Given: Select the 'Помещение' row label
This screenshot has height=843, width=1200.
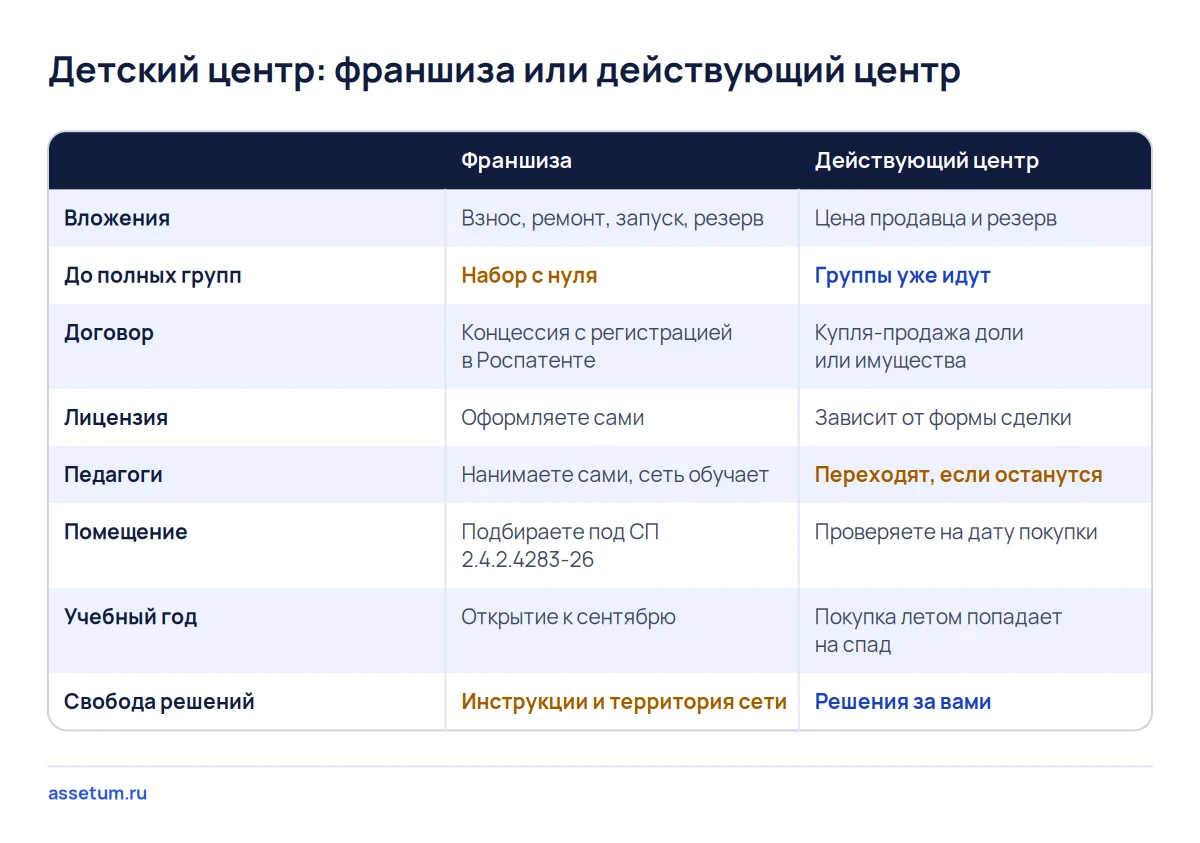Looking at the screenshot, I should [126, 532].
